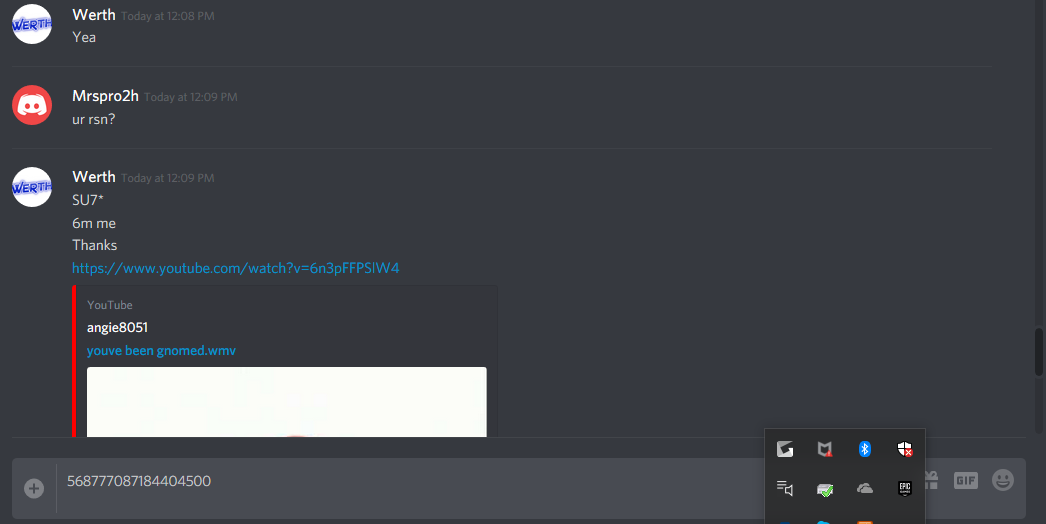Viewport: 1046px width, 524px height.
Task: Click the speaker audio list tray icon
Action: (785, 489)
